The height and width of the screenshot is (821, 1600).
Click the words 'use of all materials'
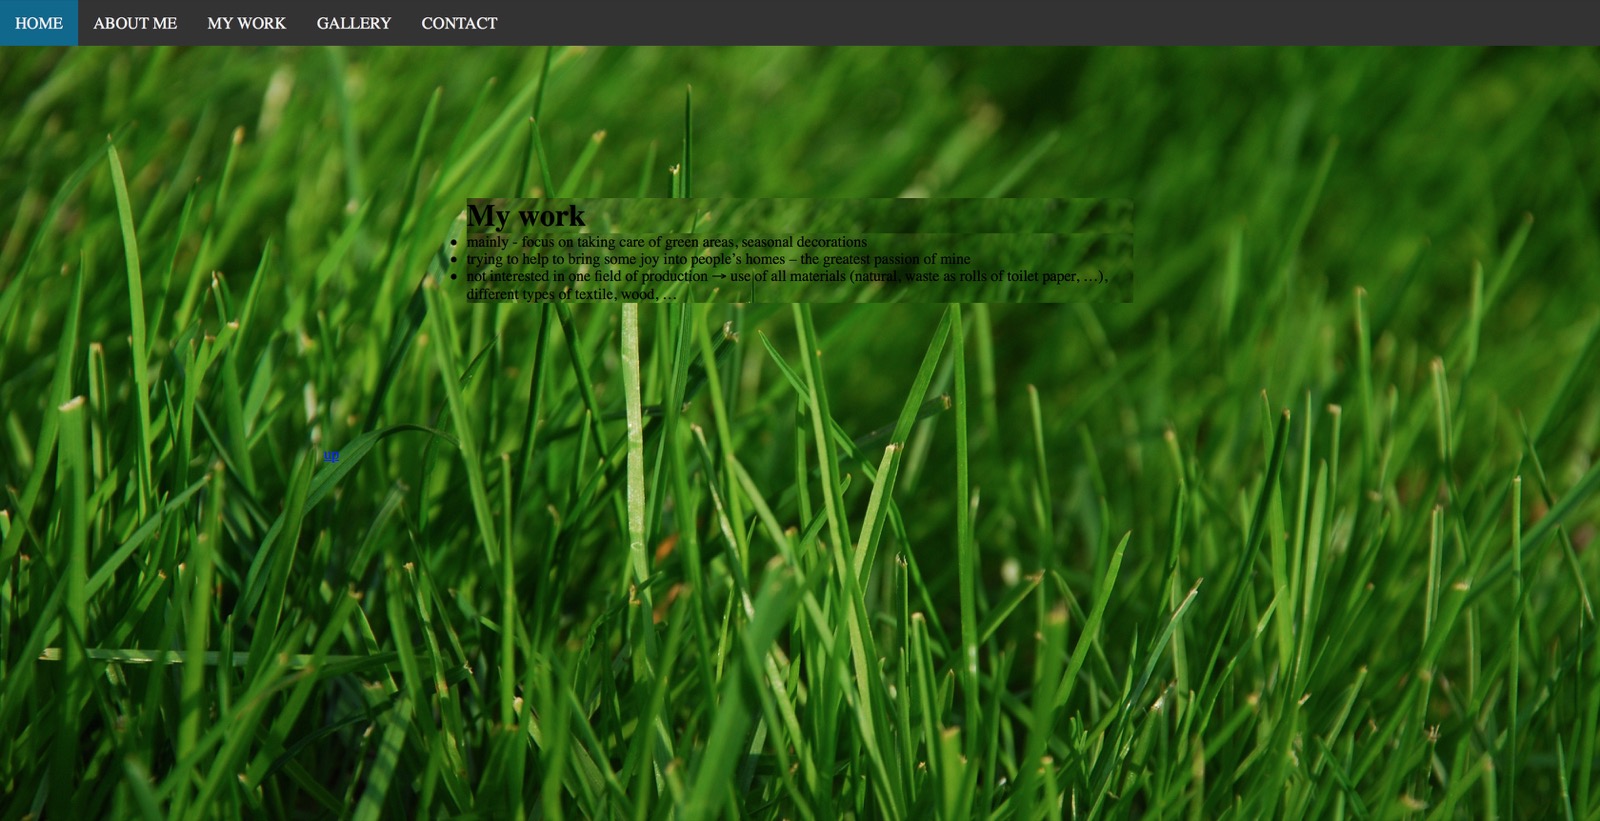[x=788, y=276]
